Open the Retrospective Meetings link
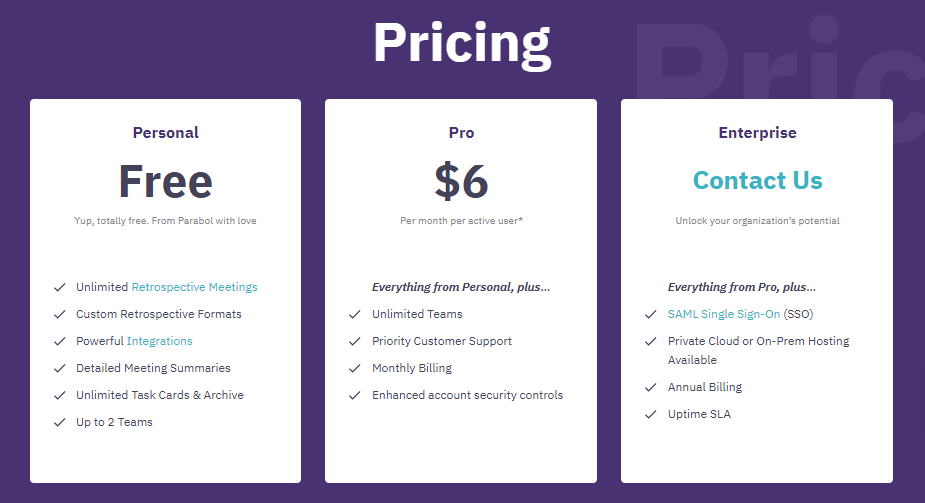This screenshot has height=503, width=925. pos(194,287)
